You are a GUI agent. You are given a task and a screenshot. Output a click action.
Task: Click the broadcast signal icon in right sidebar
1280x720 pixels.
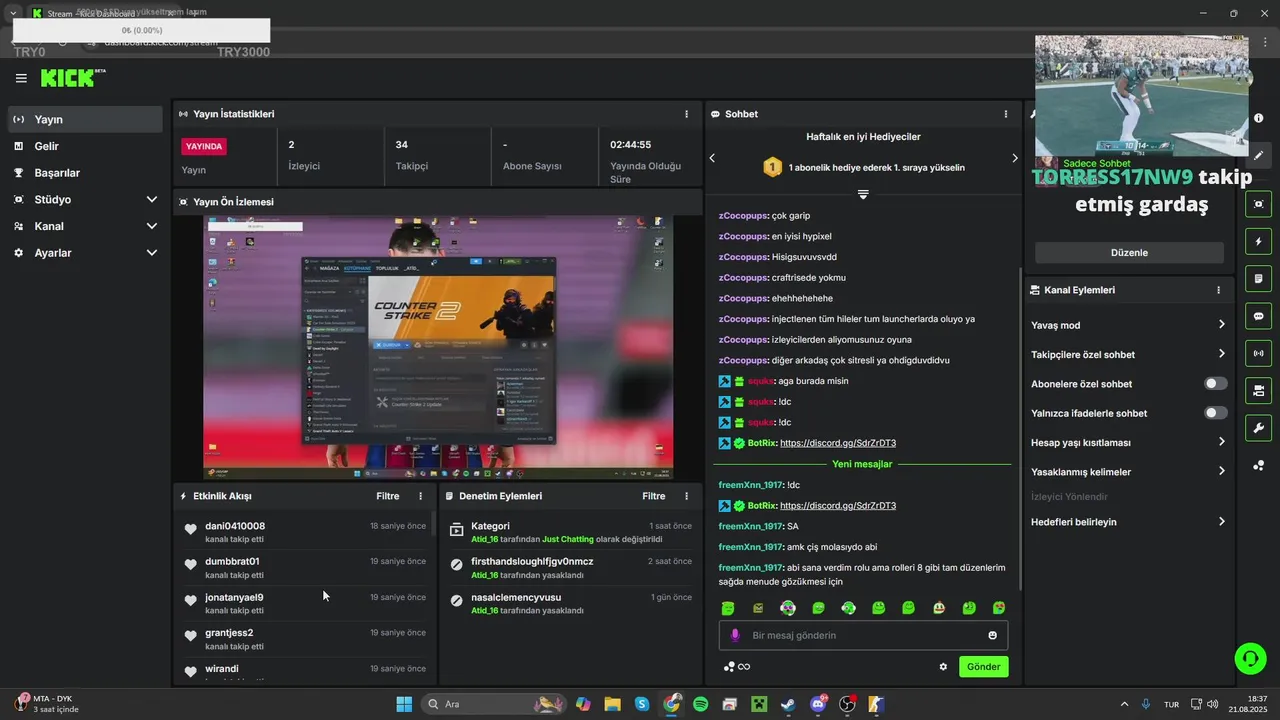1258,353
